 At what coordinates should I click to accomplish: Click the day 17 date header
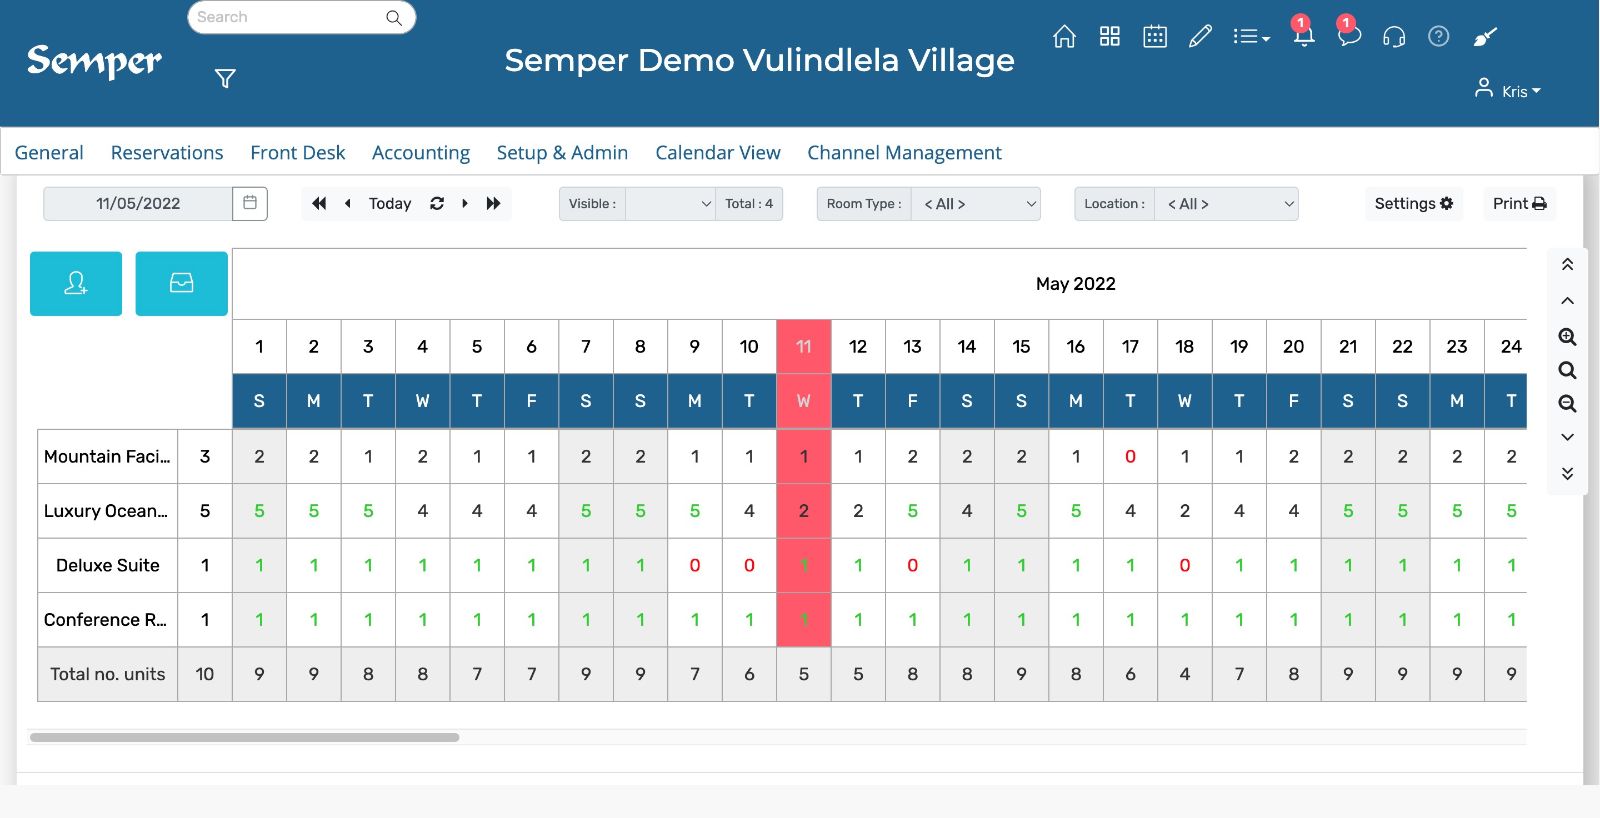click(1130, 347)
